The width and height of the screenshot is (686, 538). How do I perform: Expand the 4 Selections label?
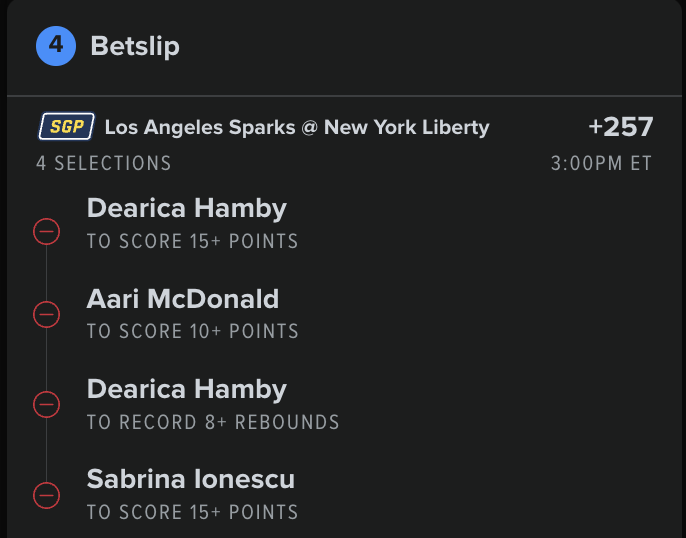point(104,163)
